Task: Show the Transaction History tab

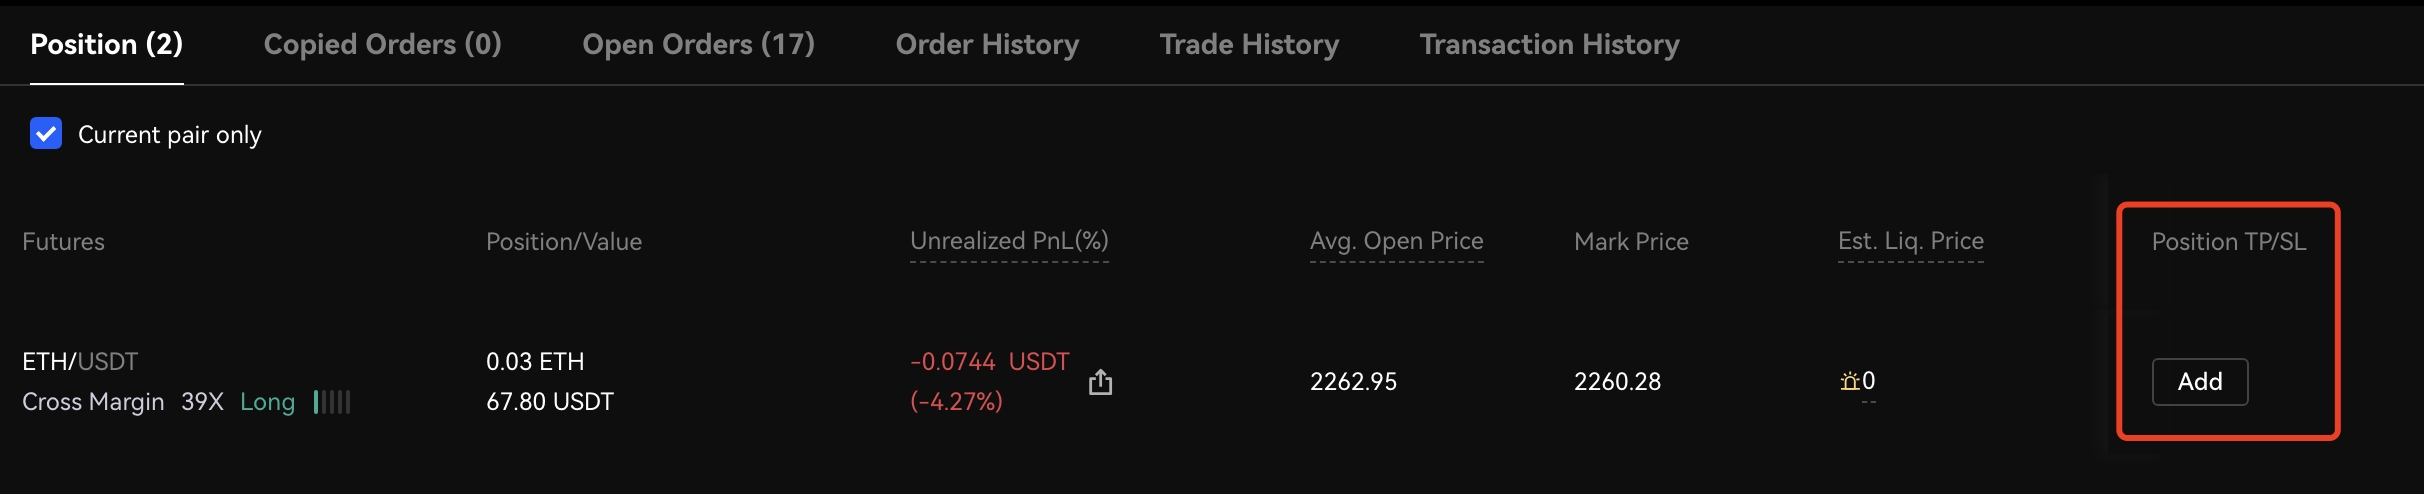Action: 1549,44
